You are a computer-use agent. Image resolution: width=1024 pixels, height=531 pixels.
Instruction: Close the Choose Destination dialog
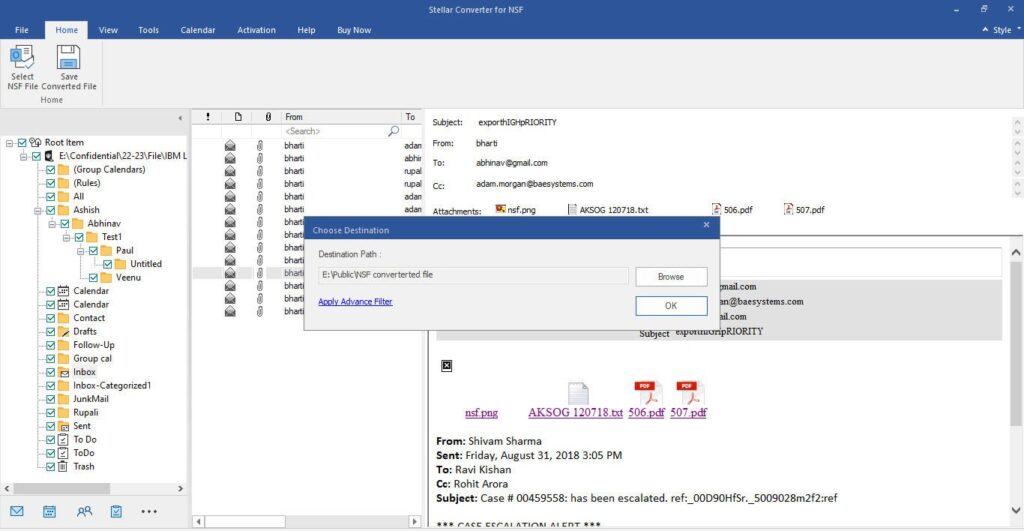706,225
